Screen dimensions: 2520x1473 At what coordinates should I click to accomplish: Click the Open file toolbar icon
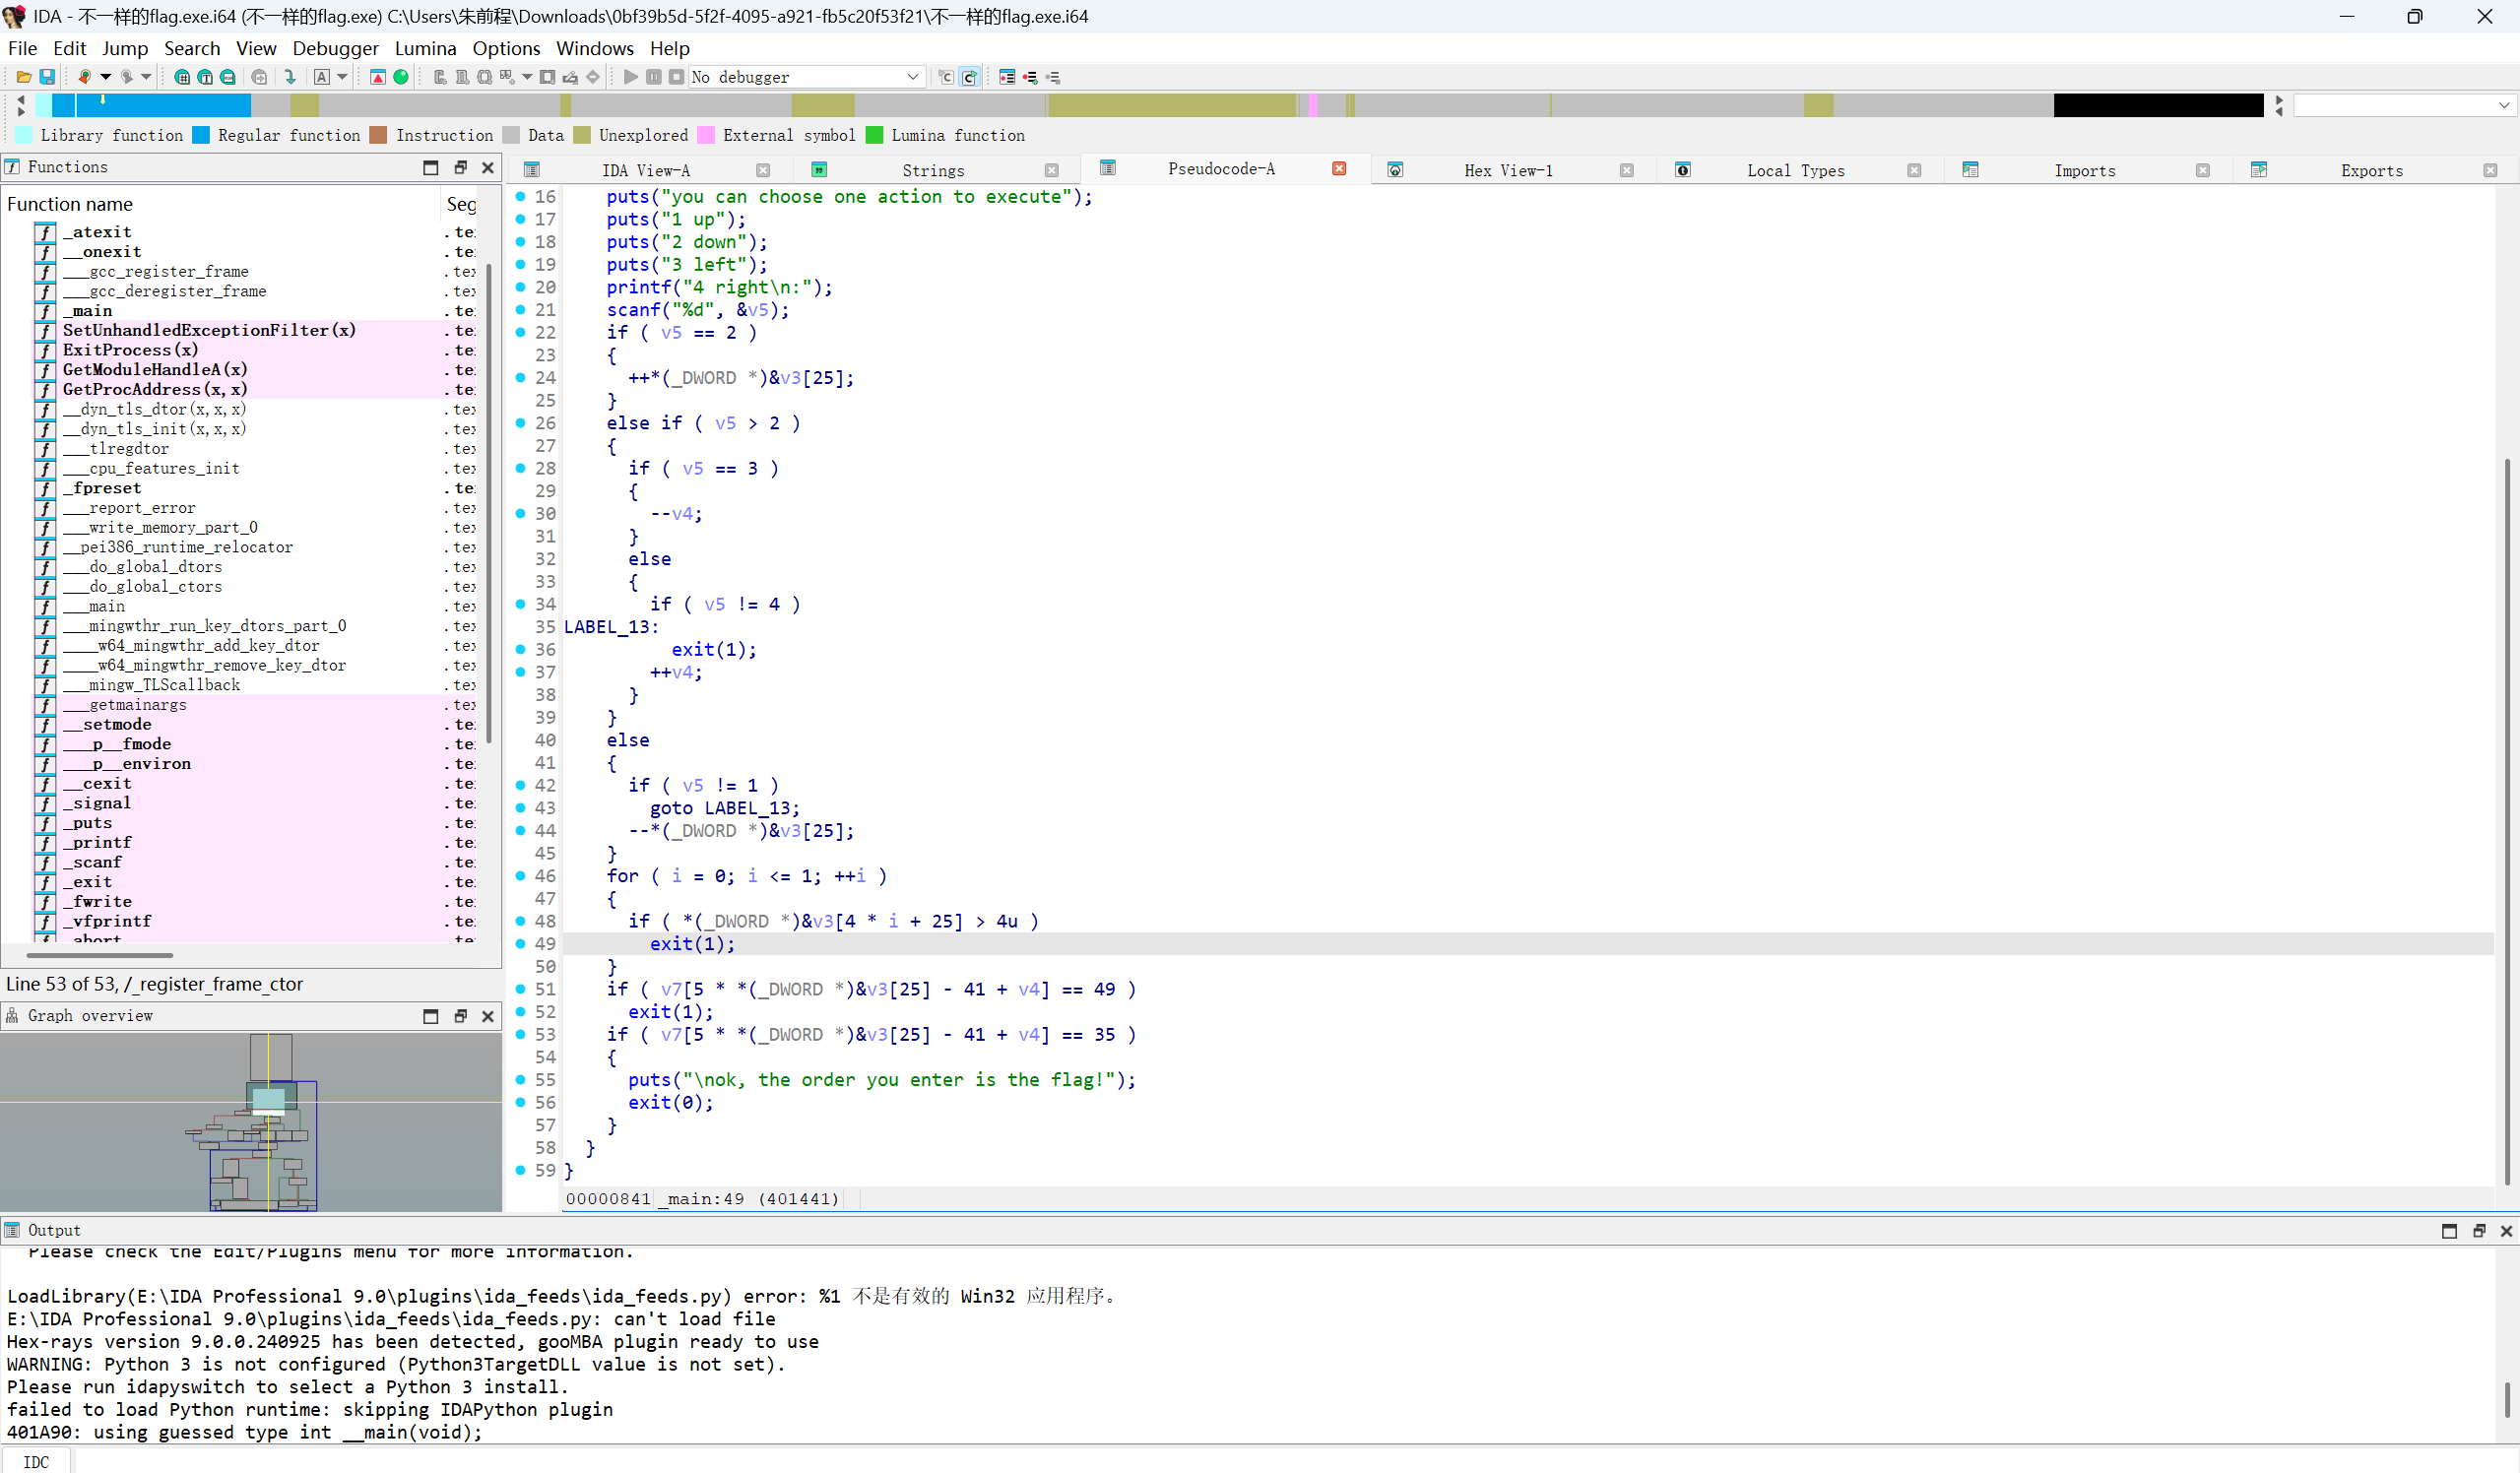click(23, 77)
